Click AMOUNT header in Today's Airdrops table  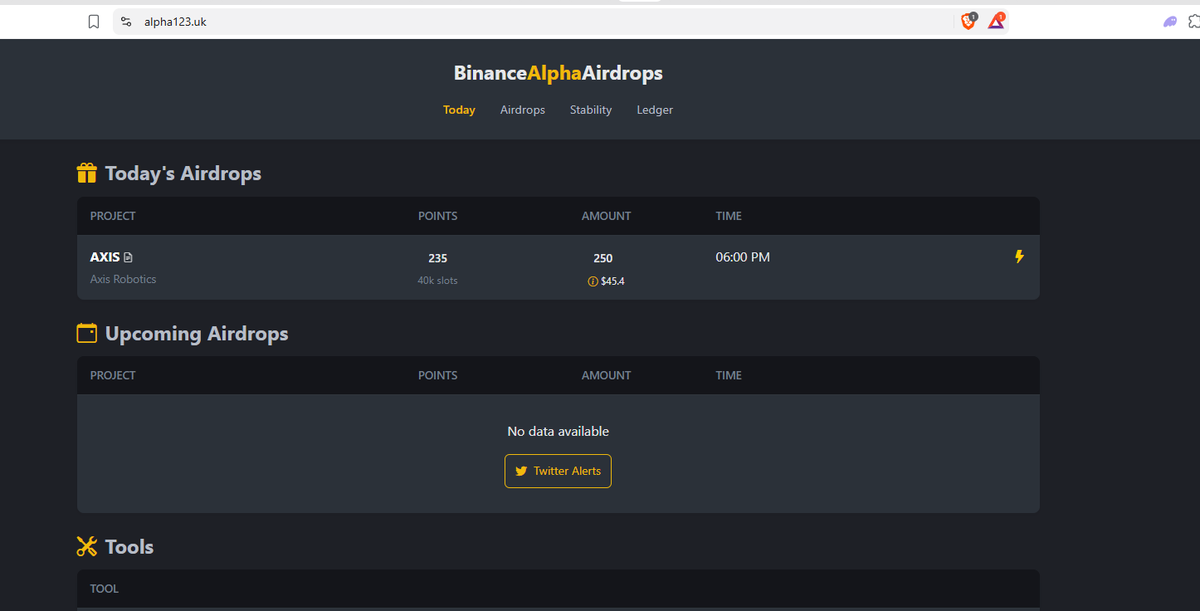pyautogui.click(x=607, y=216)
